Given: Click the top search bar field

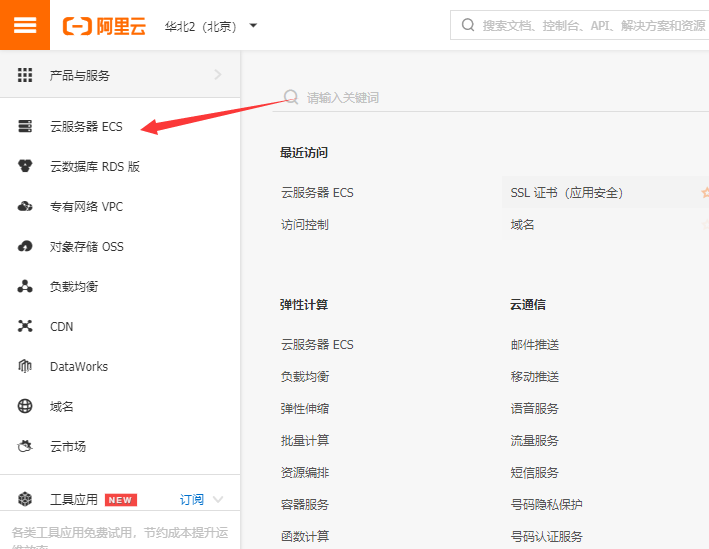Looking at the screenshot, I should coord(580,25).
